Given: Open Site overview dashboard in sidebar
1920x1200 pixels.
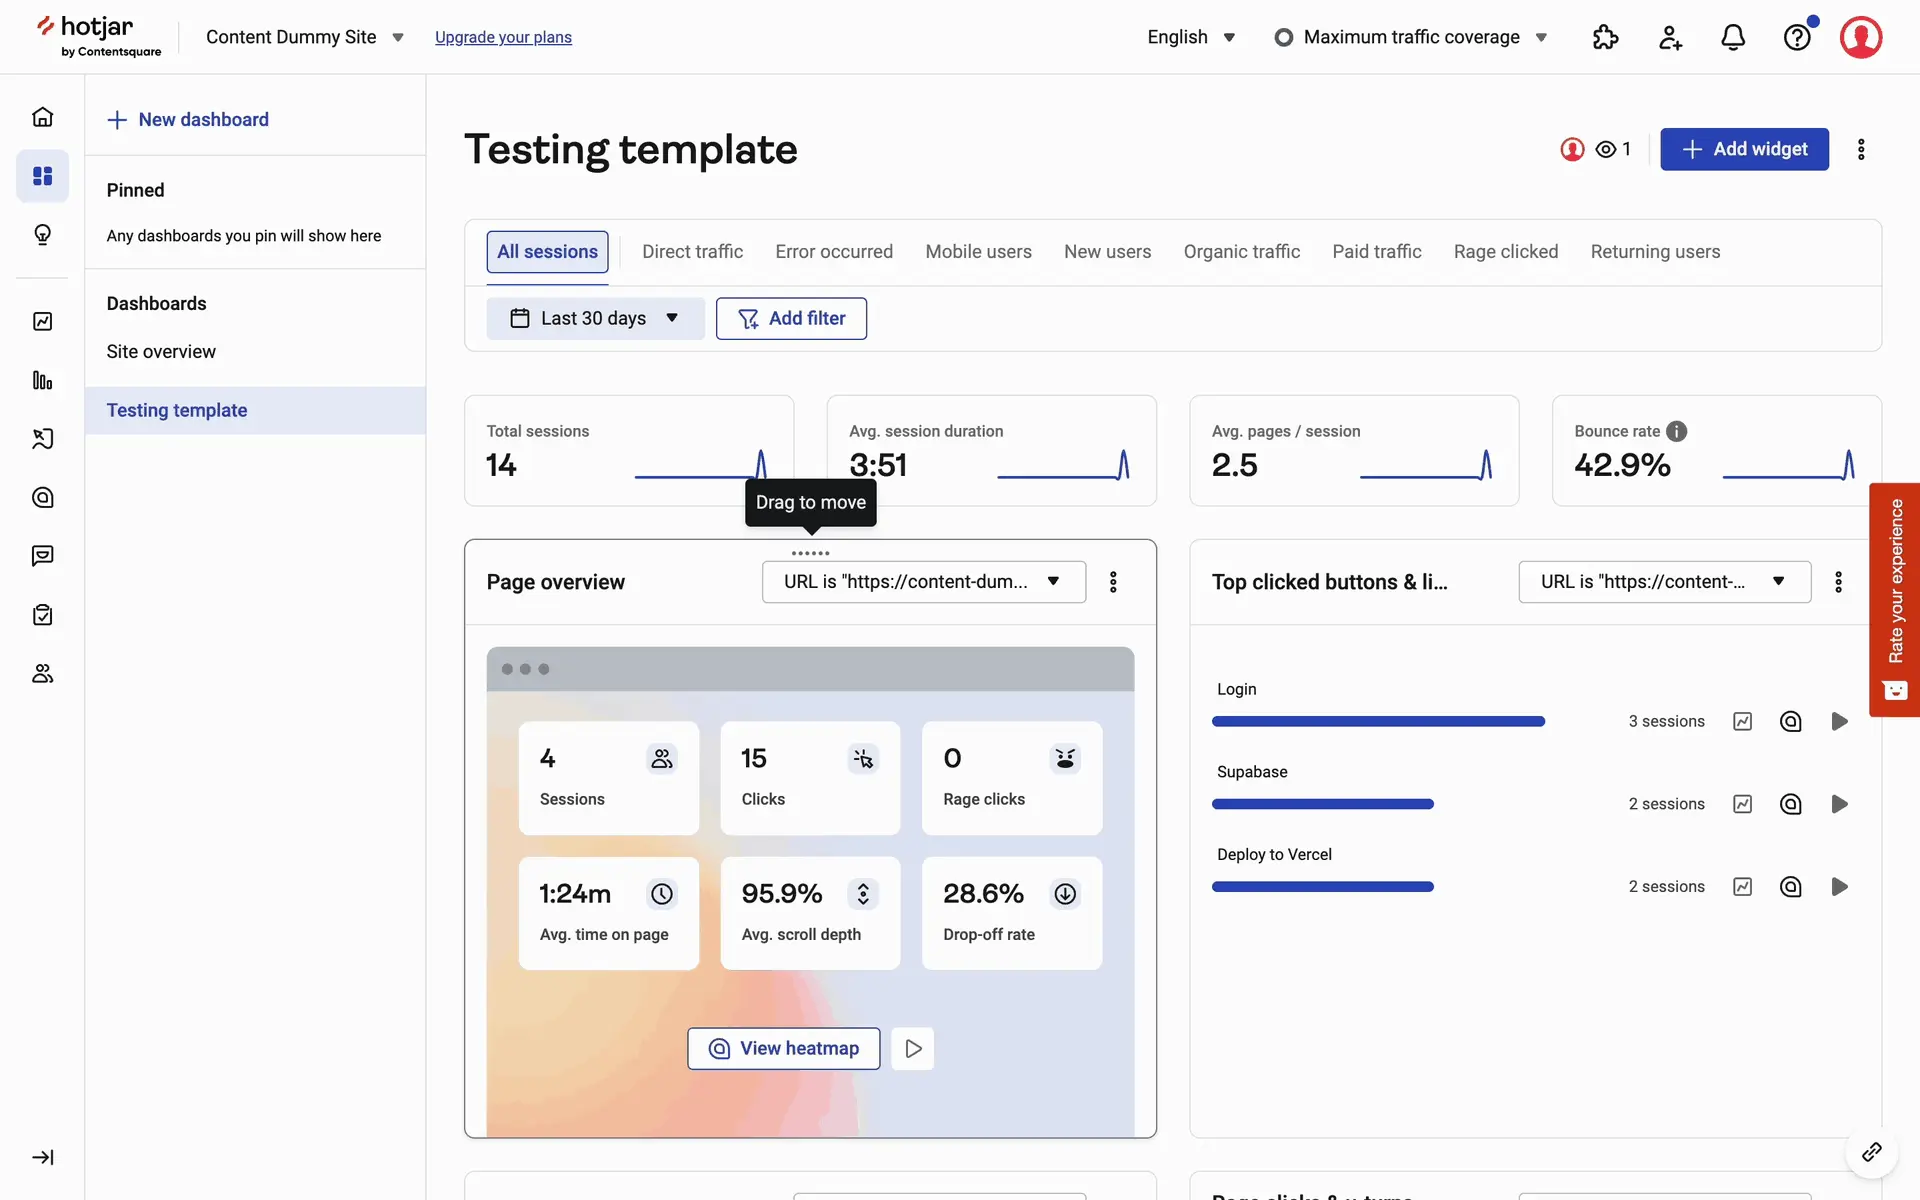Looking at the screenshot, I should point(161,352).
